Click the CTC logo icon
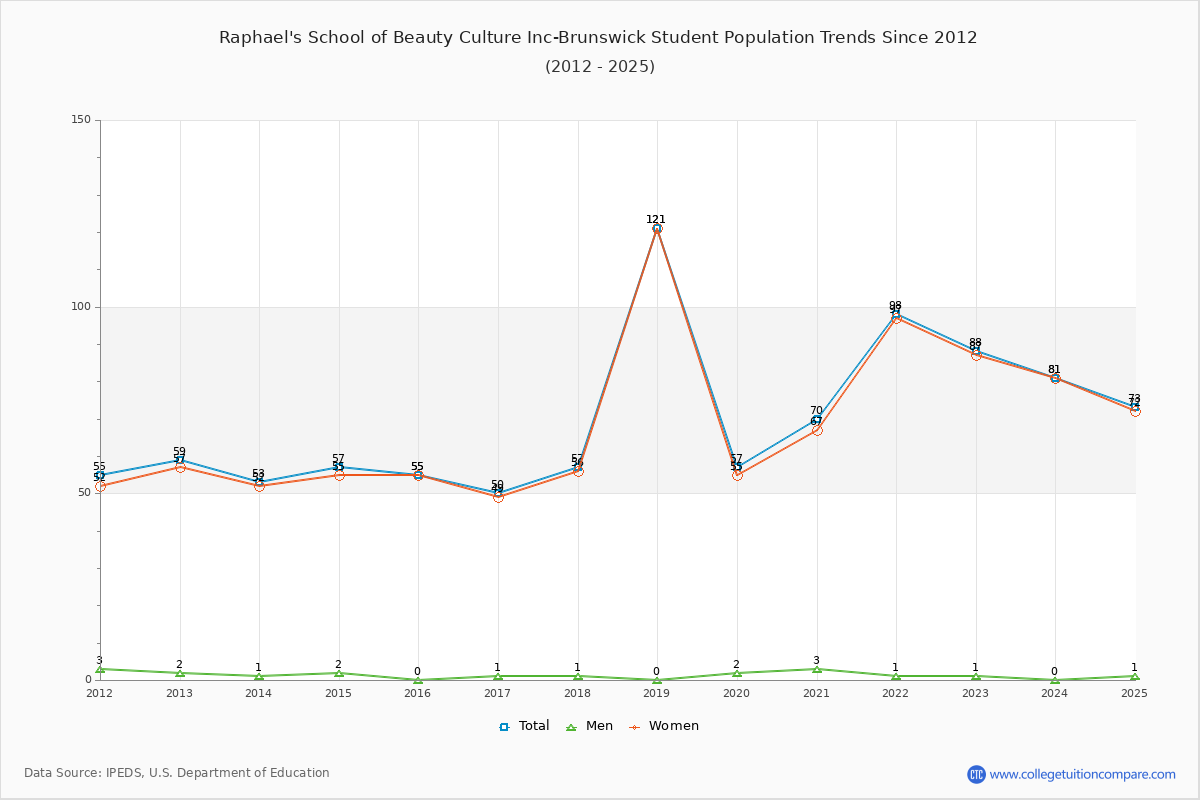This screenshot has width=1200, height=800. point(976,774)
